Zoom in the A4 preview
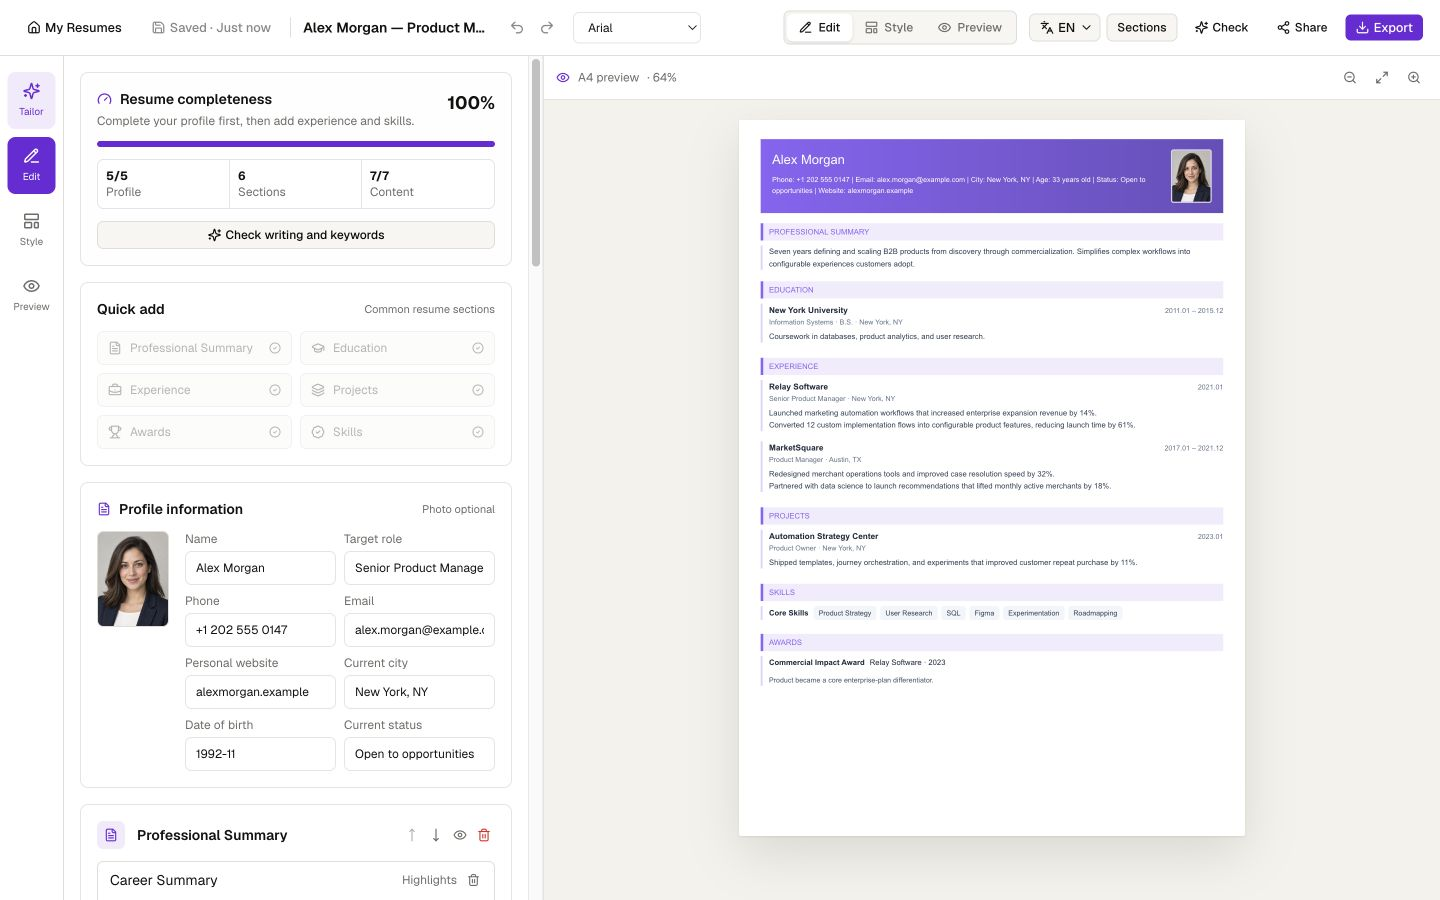The height and width of the screenshot is (900, 1440). (1414, 78)
